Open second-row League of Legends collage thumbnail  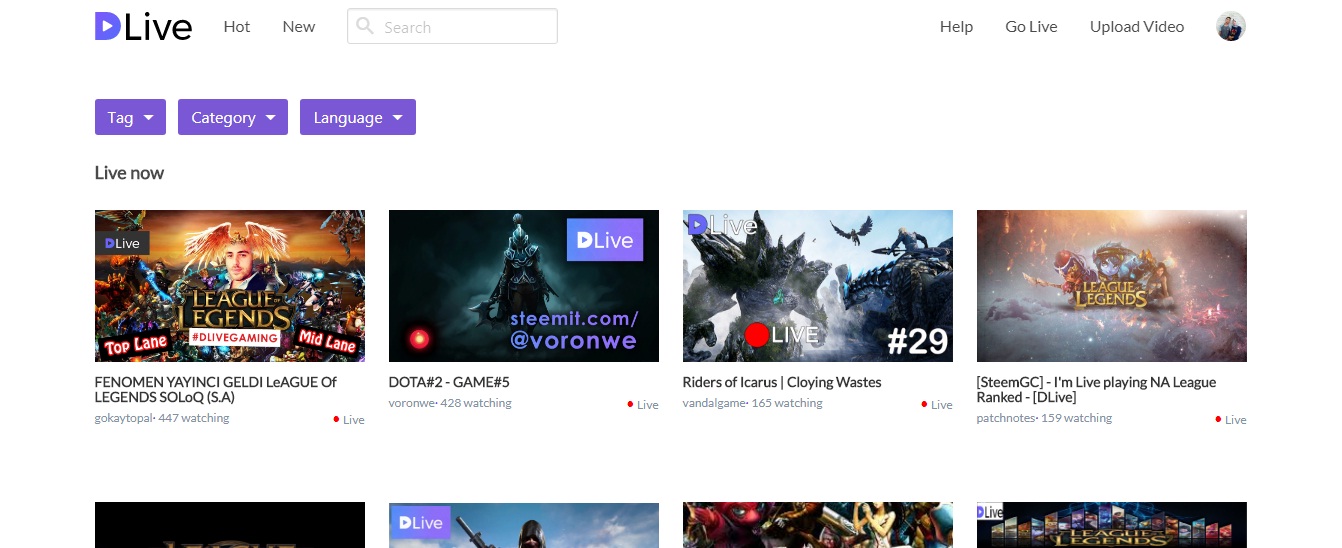point(1112,525)
